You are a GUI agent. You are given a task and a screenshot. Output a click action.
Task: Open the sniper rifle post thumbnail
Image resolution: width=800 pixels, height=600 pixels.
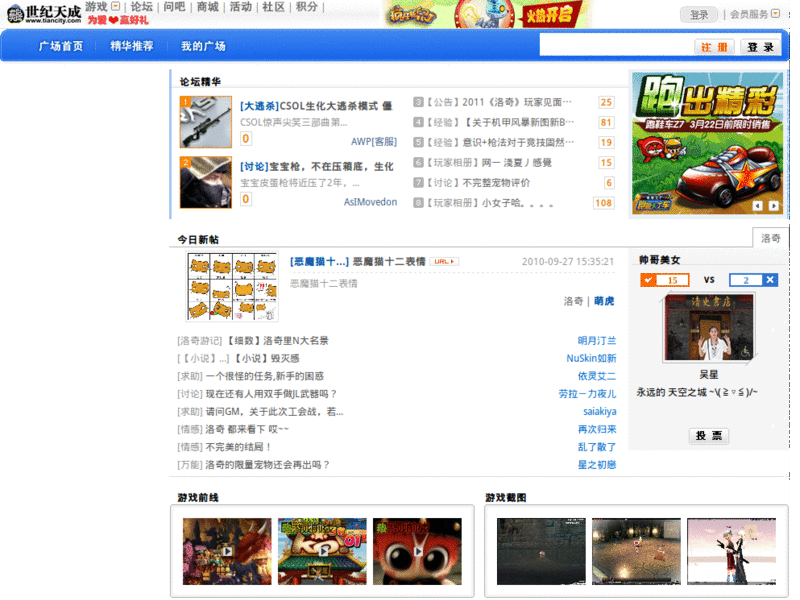point(206,122)
